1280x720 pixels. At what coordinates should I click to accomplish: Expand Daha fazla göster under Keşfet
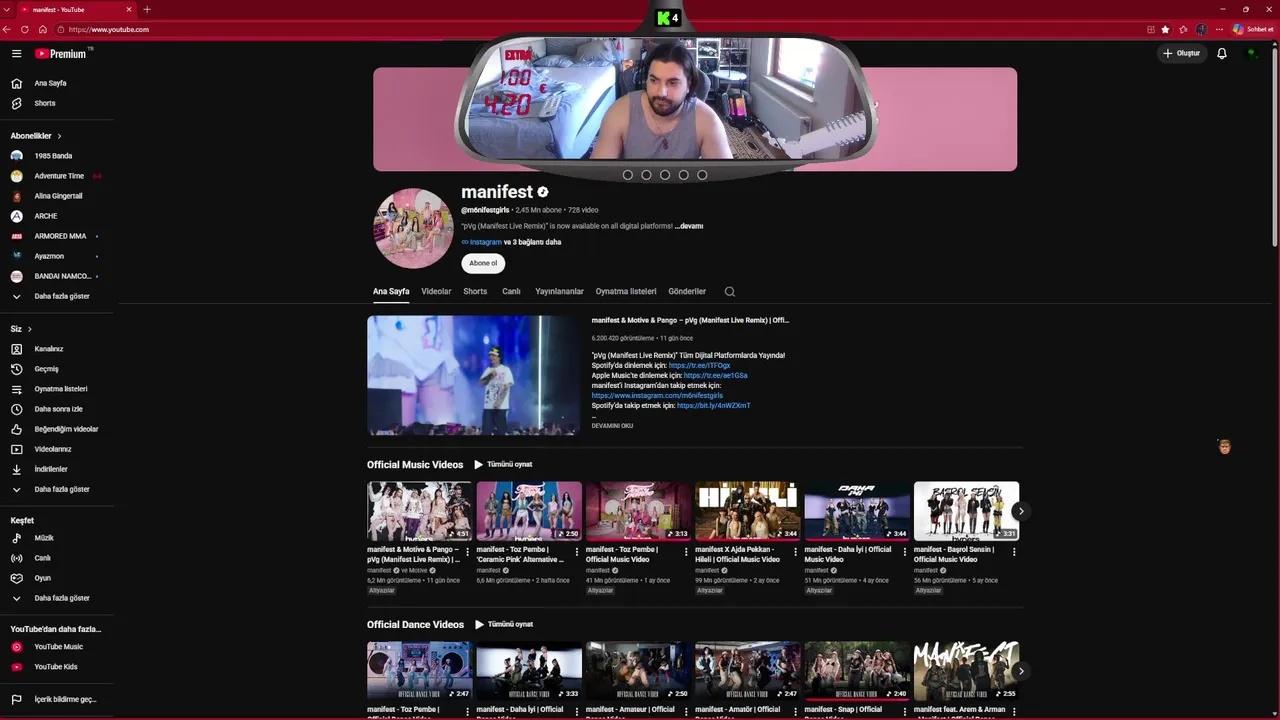click(57, 598)
